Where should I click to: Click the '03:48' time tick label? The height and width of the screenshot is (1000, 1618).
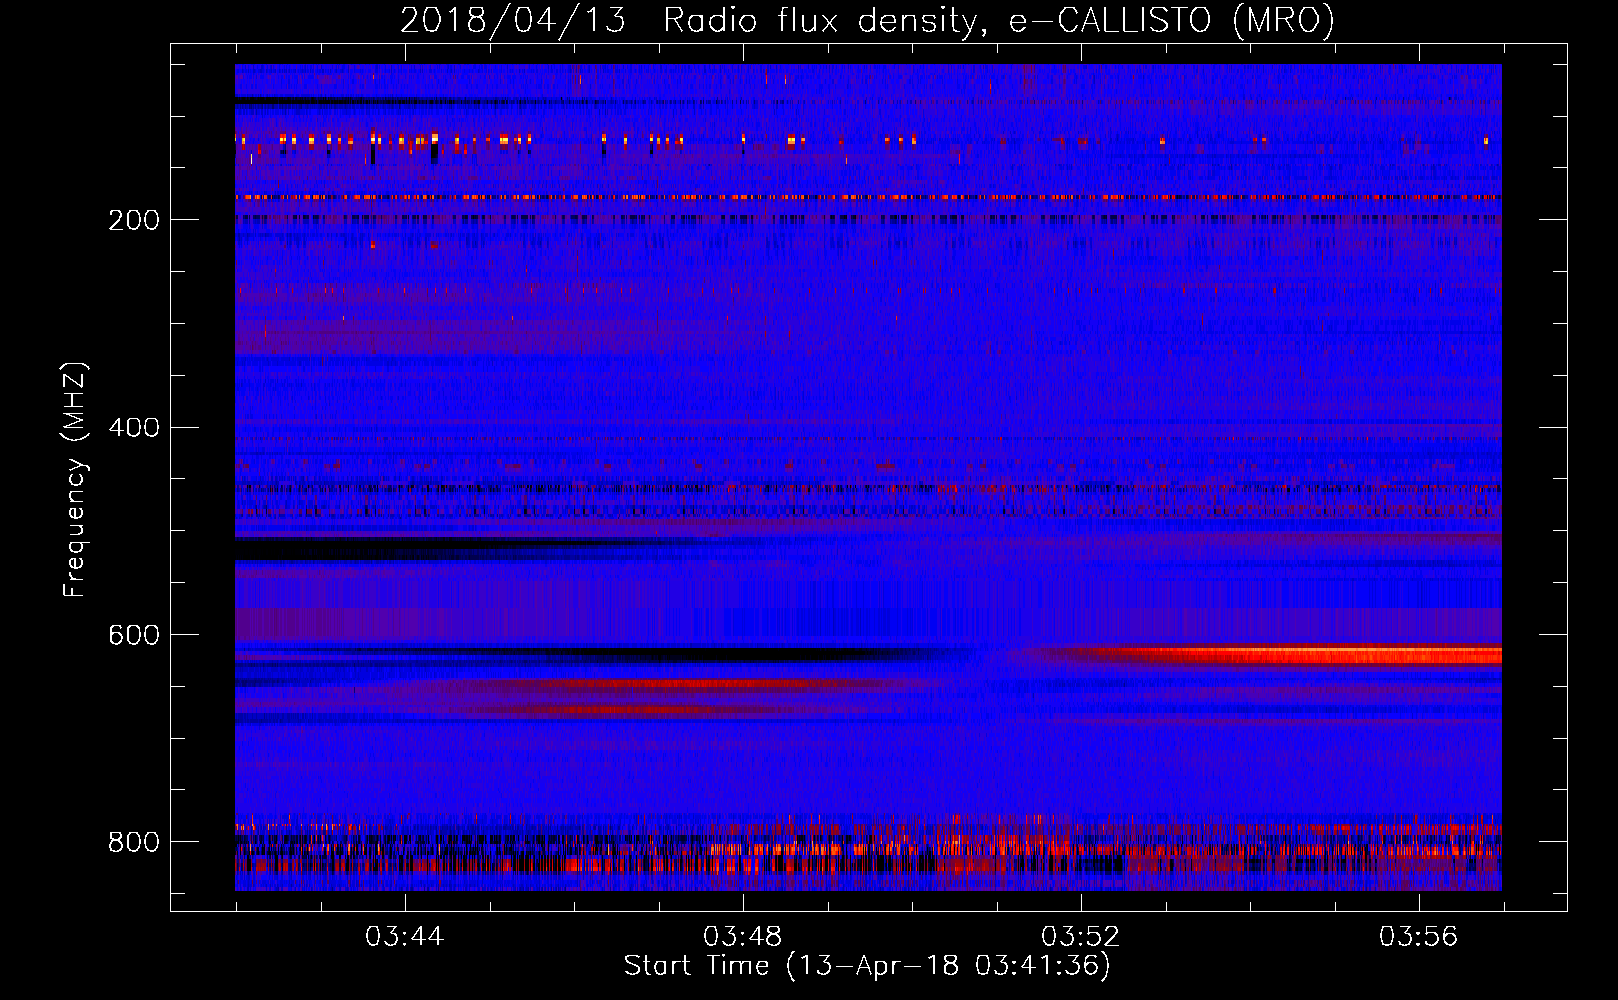[743, 937]
